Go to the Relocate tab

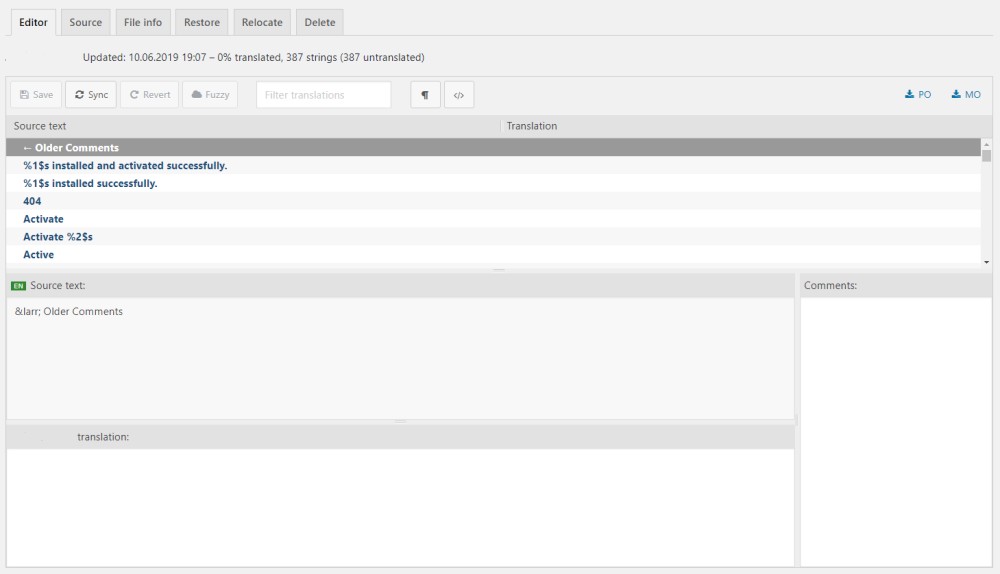[262, 22]
